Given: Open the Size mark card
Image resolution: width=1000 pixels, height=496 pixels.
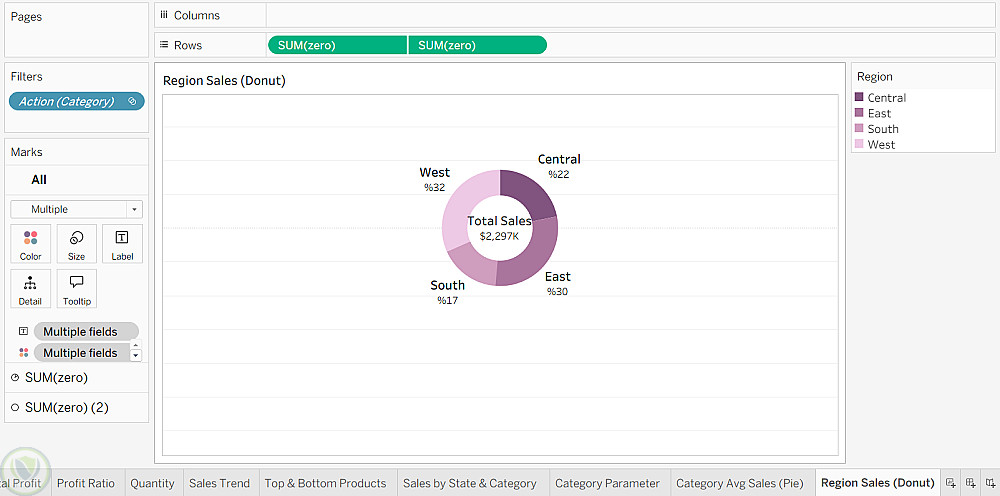Looking at the screenshot, I should (77, 244).
